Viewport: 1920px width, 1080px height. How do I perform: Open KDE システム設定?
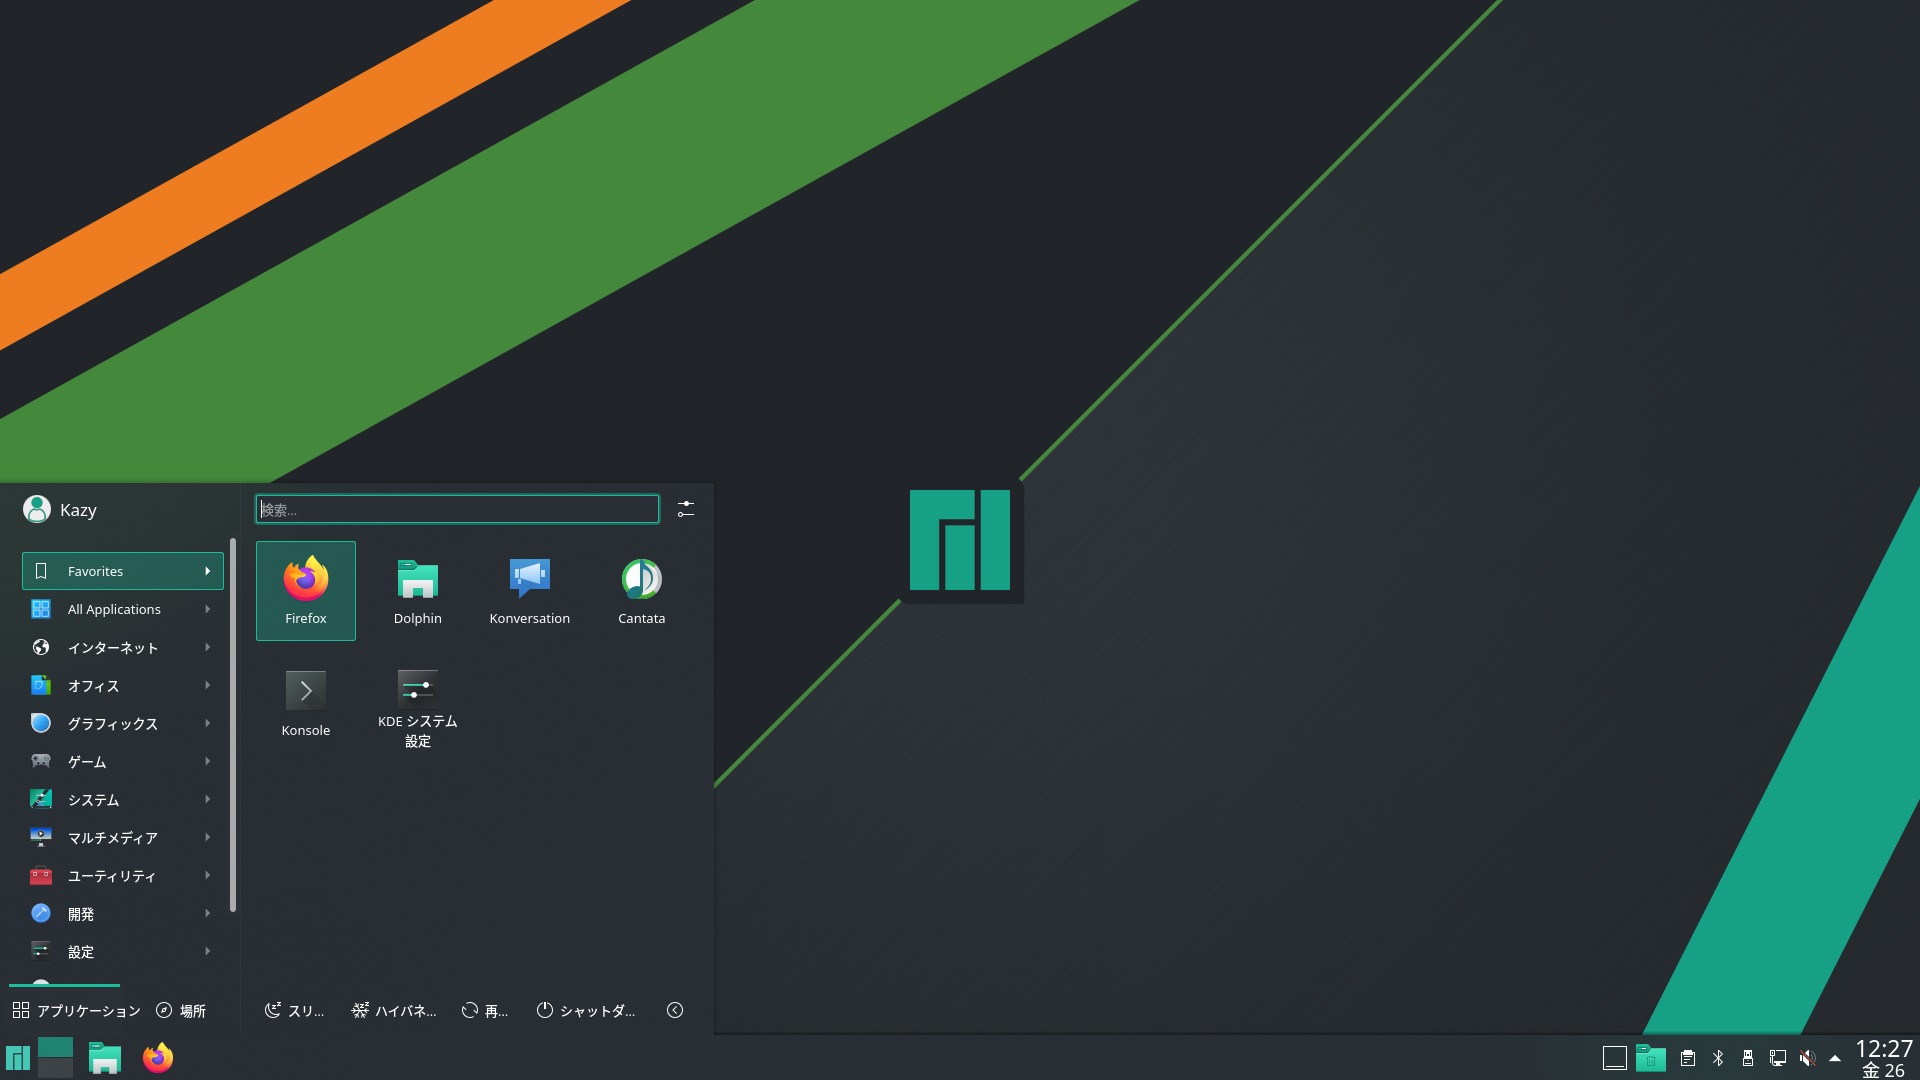(417, 707)
